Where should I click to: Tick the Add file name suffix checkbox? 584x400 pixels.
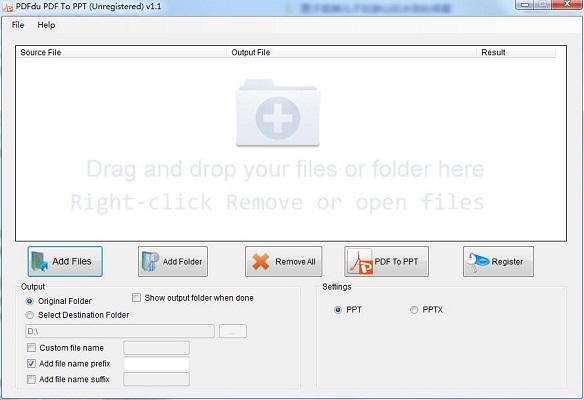(x=31, y=379)
